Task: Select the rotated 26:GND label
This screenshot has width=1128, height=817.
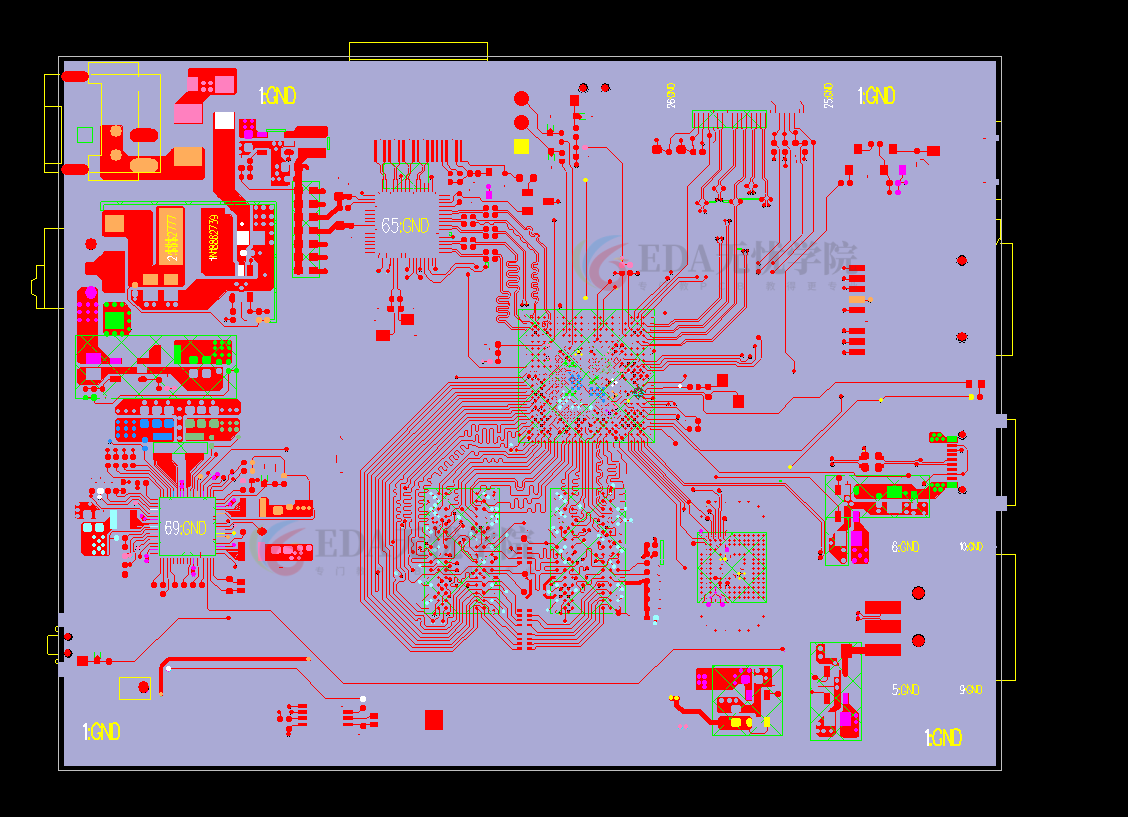Action: point(671,95)
